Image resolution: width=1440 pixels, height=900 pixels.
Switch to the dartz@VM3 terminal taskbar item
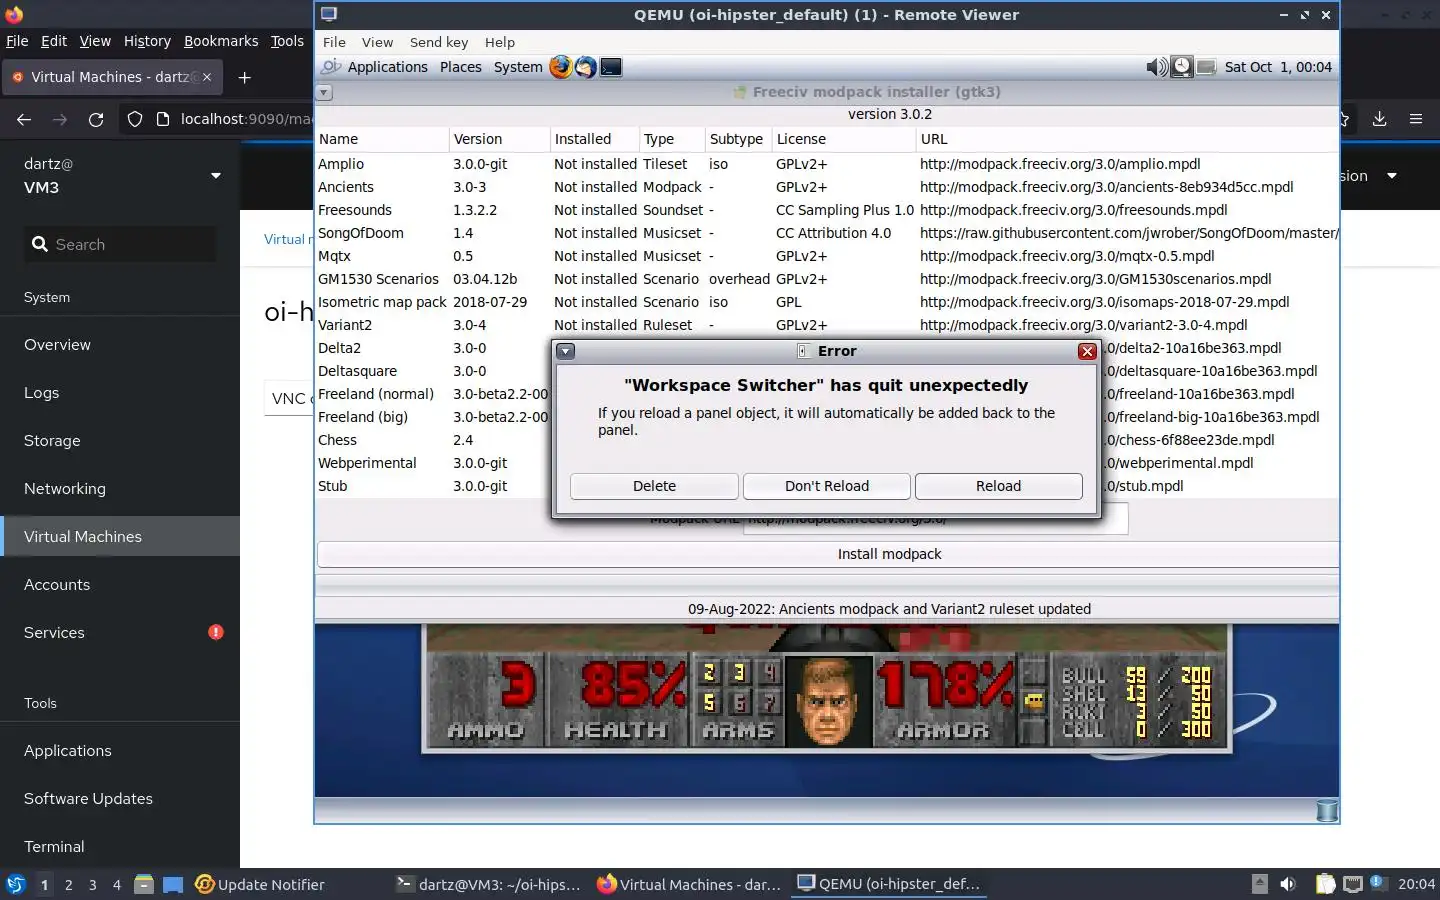tap(488, 884)
